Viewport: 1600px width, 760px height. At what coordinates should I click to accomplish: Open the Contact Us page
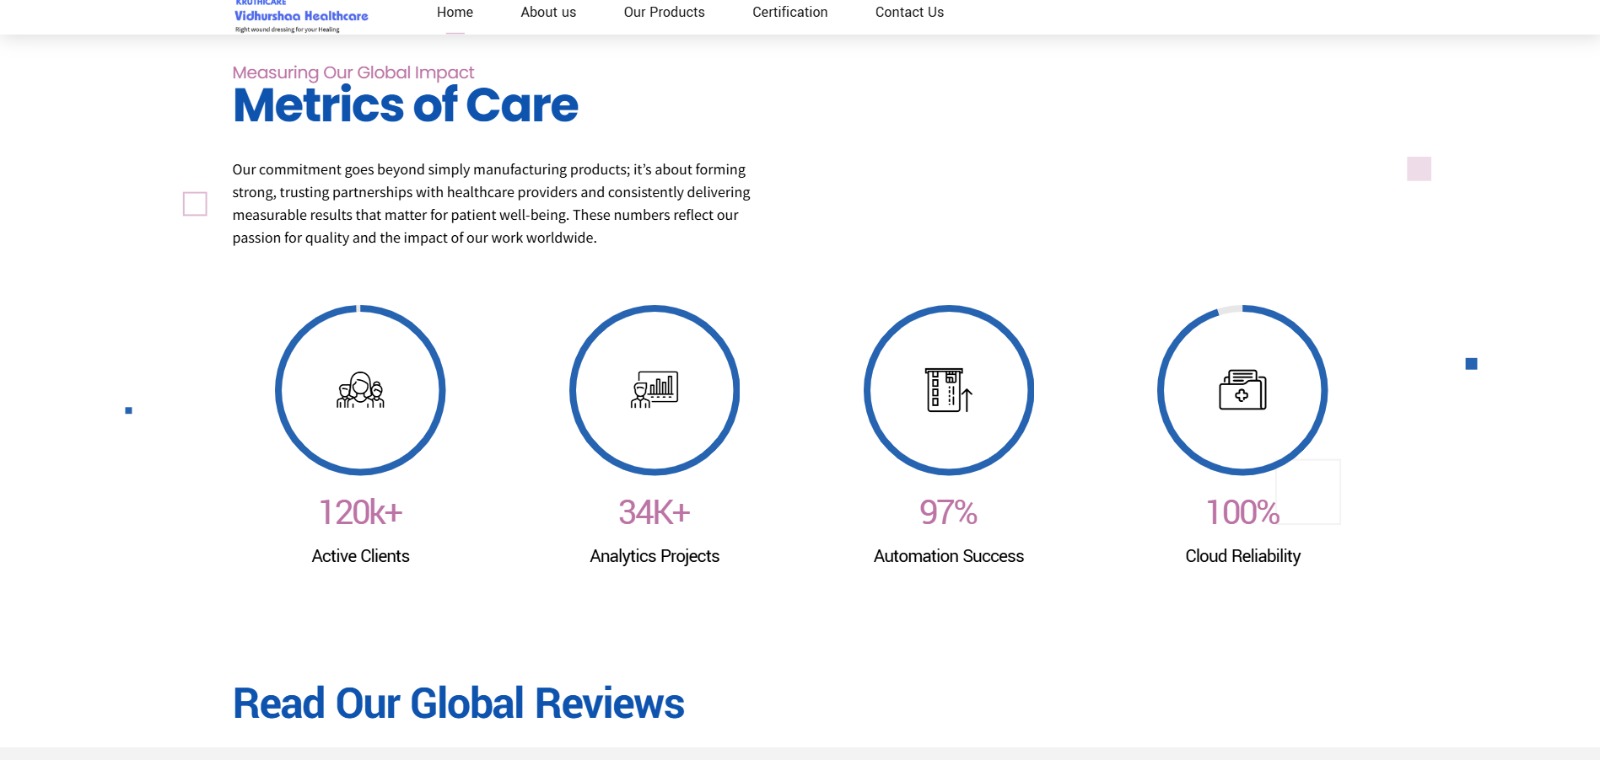coord(909,13)
